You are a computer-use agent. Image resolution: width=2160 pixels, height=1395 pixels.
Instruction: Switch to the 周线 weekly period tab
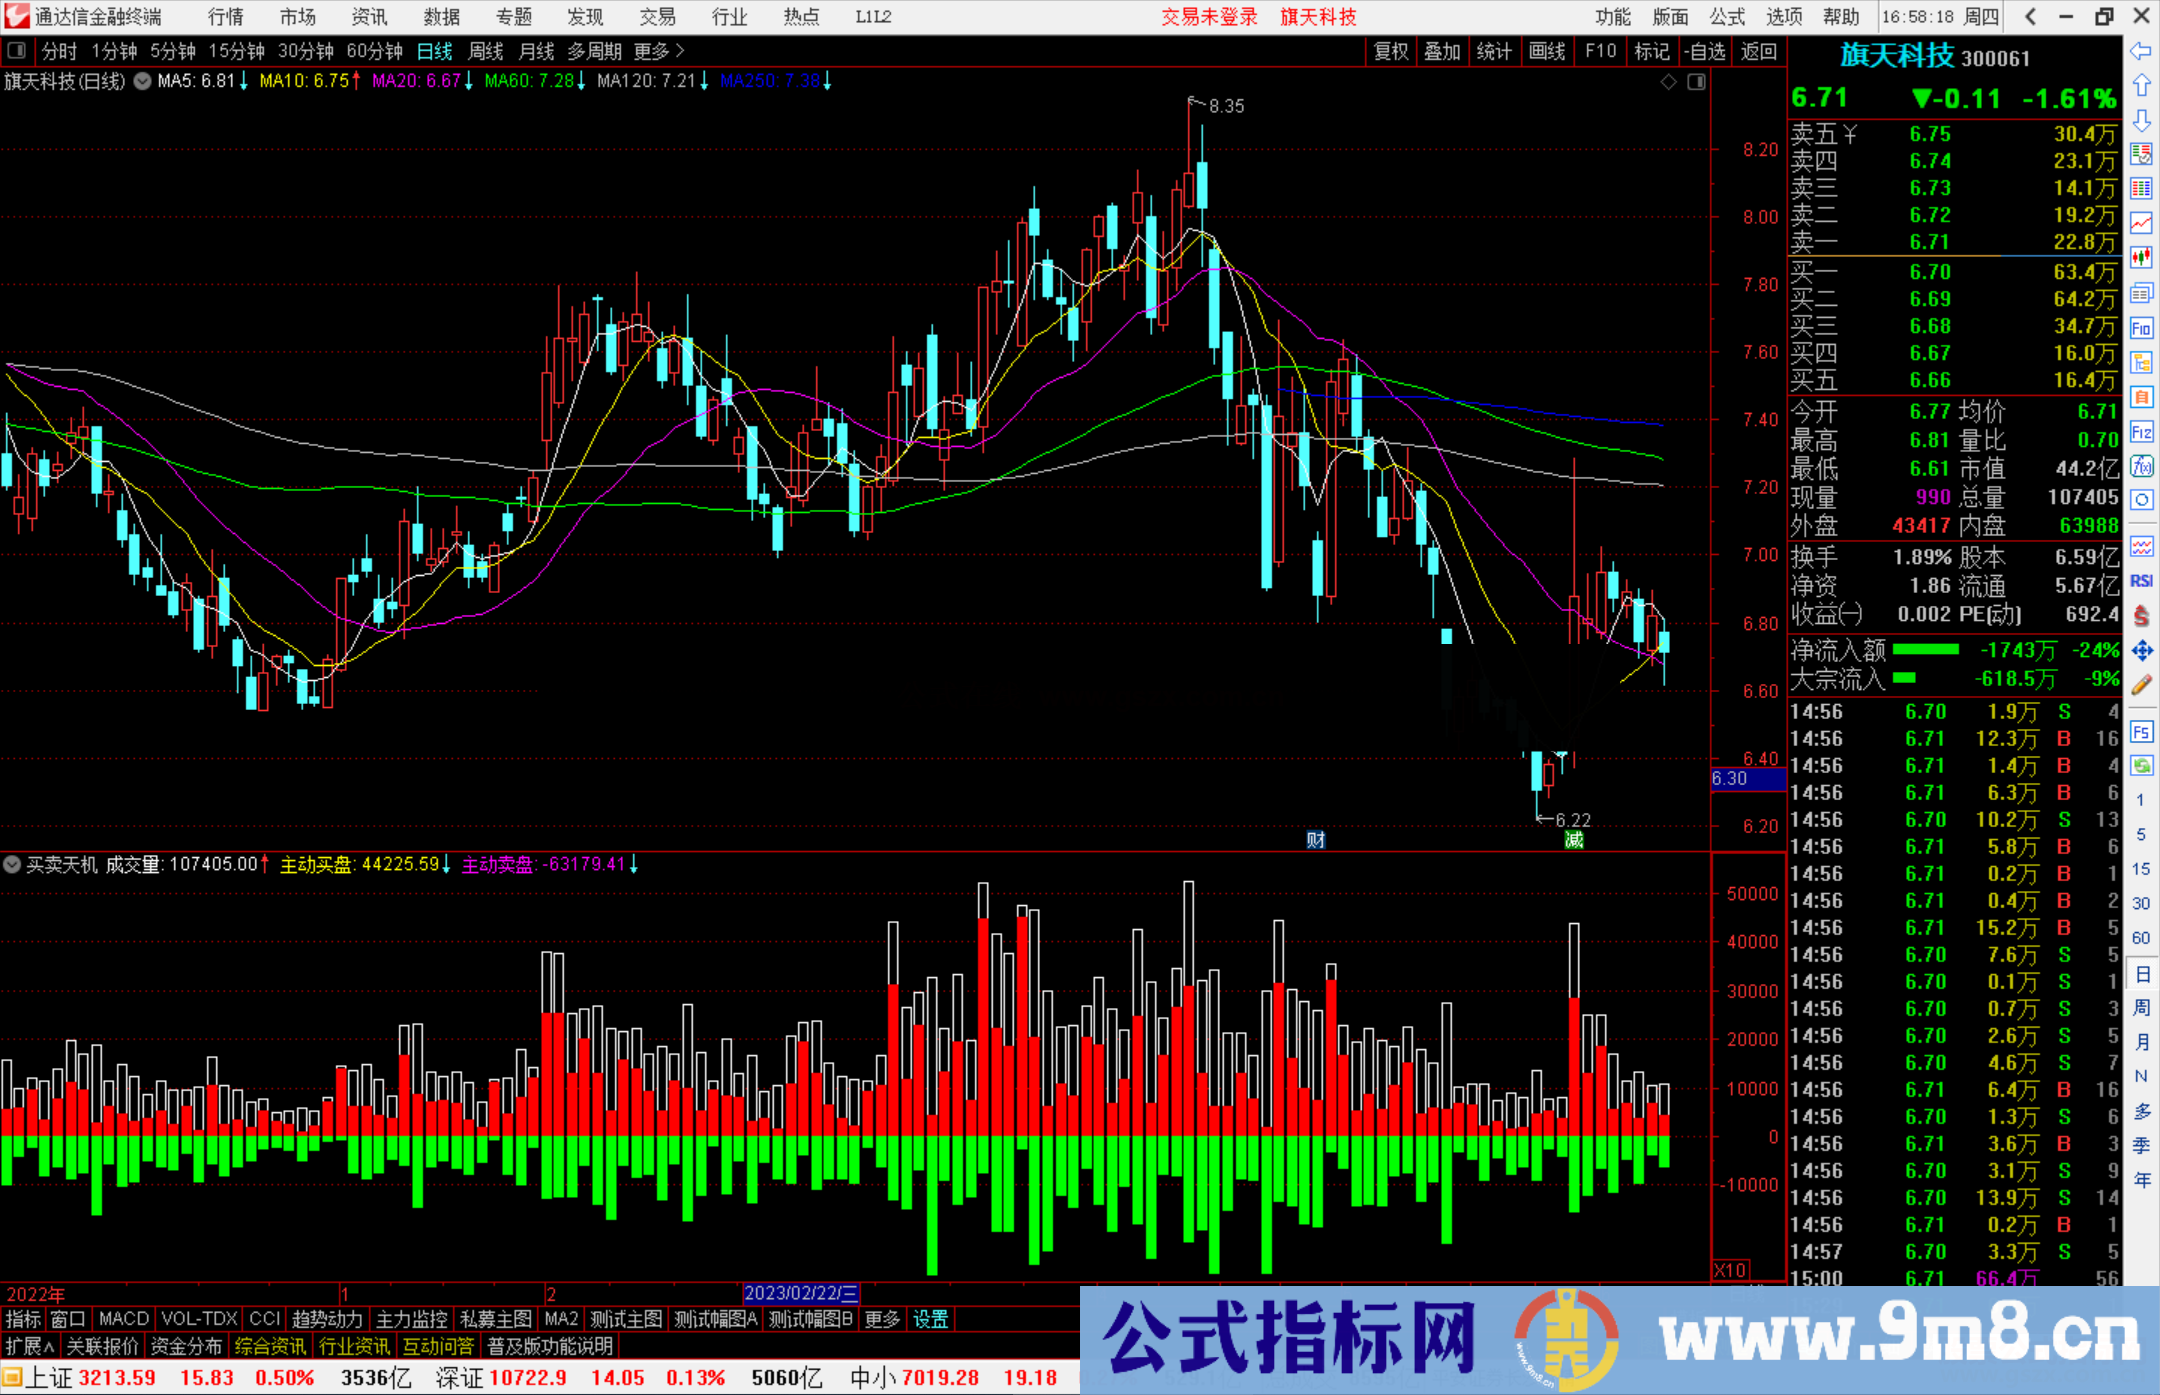[486, 51]
